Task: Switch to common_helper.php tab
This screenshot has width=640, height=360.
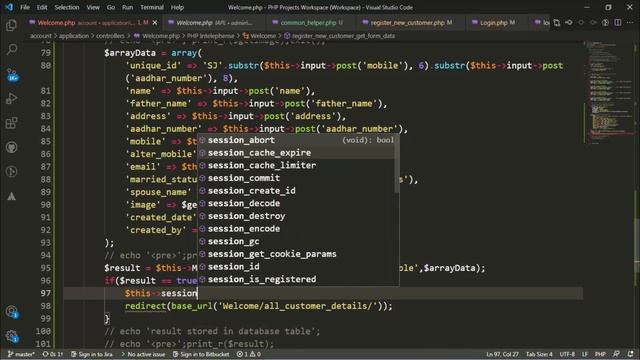Action: click(x=312, y=23)
